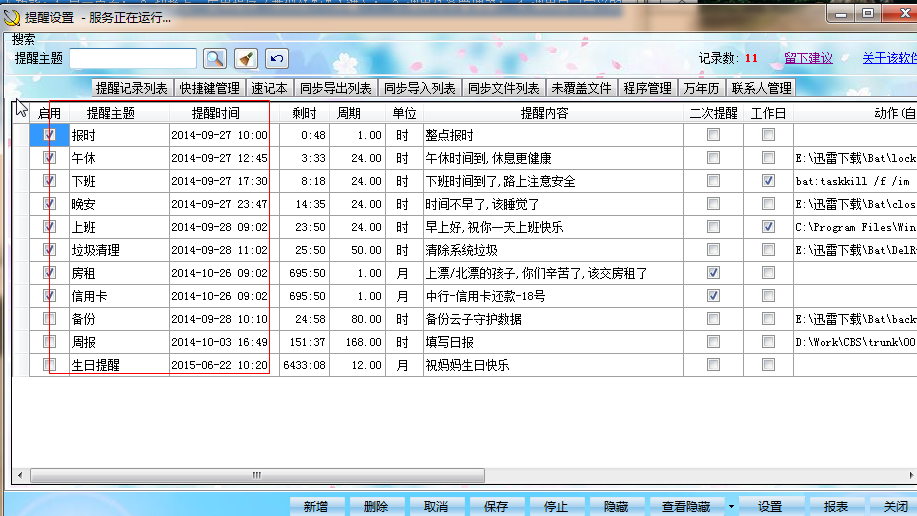Image resolution: width=917 pixels, height=516 pixels.
Task: Click the content 填写日报
Action: pyautogui.click(x=450, y=342)
